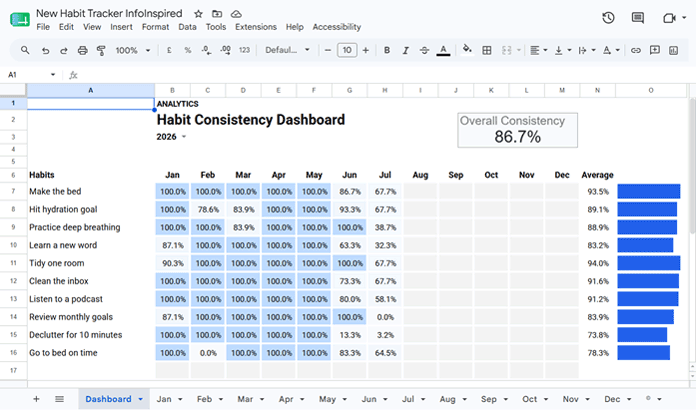
Task: Insert a link
Action: tap(636, 51)
